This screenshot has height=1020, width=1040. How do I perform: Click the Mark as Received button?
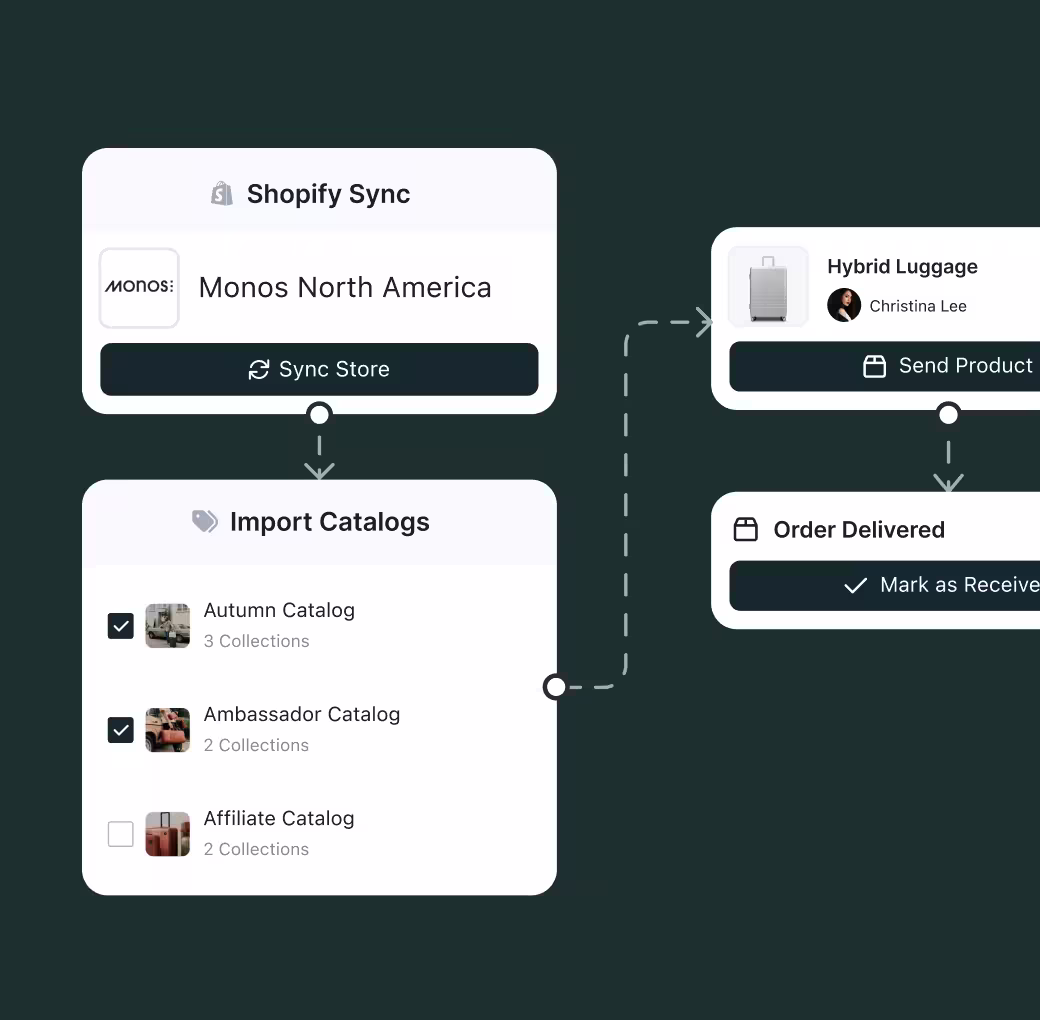click(x=885, y=586)
